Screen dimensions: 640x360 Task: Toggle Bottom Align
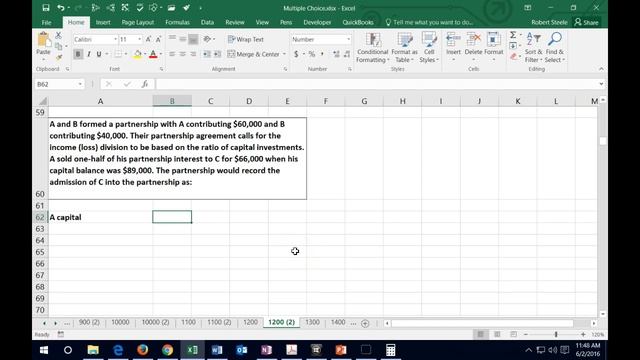pyautogui.click(x=193, y=39)
